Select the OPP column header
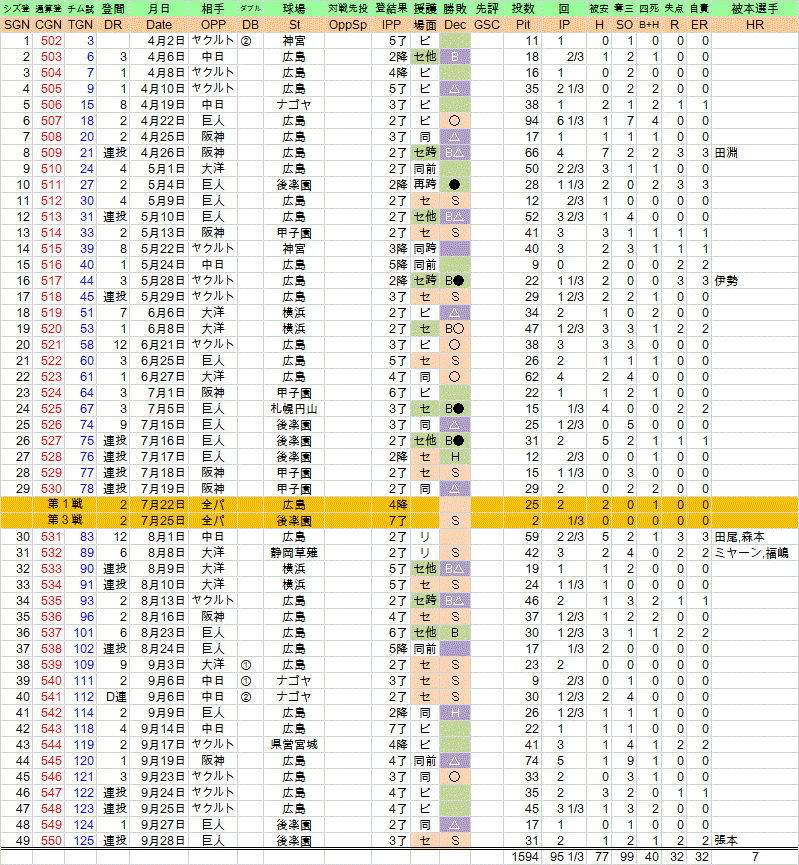 coord(213,25)
